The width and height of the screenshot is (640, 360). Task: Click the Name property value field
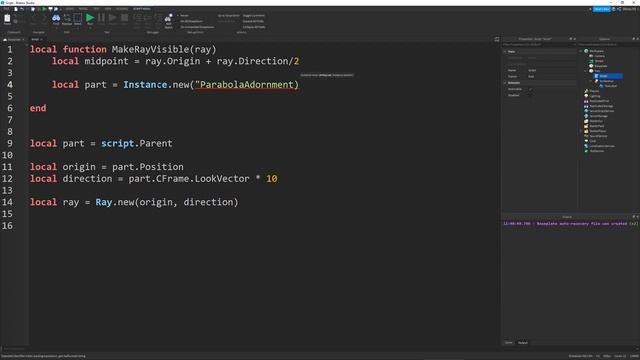551,70
